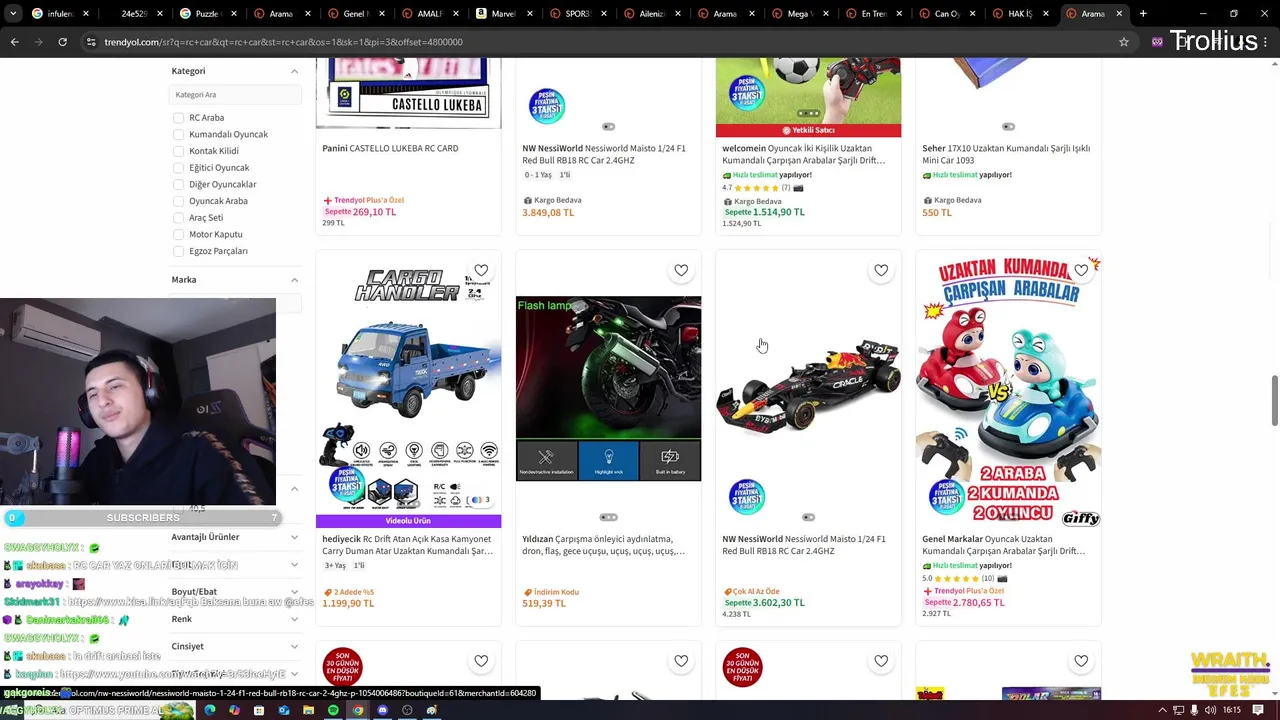This screenshot has height=720, width=1280.
Task: Enable the Eğitici Oyuncak filter
Action: coord(178,168)
